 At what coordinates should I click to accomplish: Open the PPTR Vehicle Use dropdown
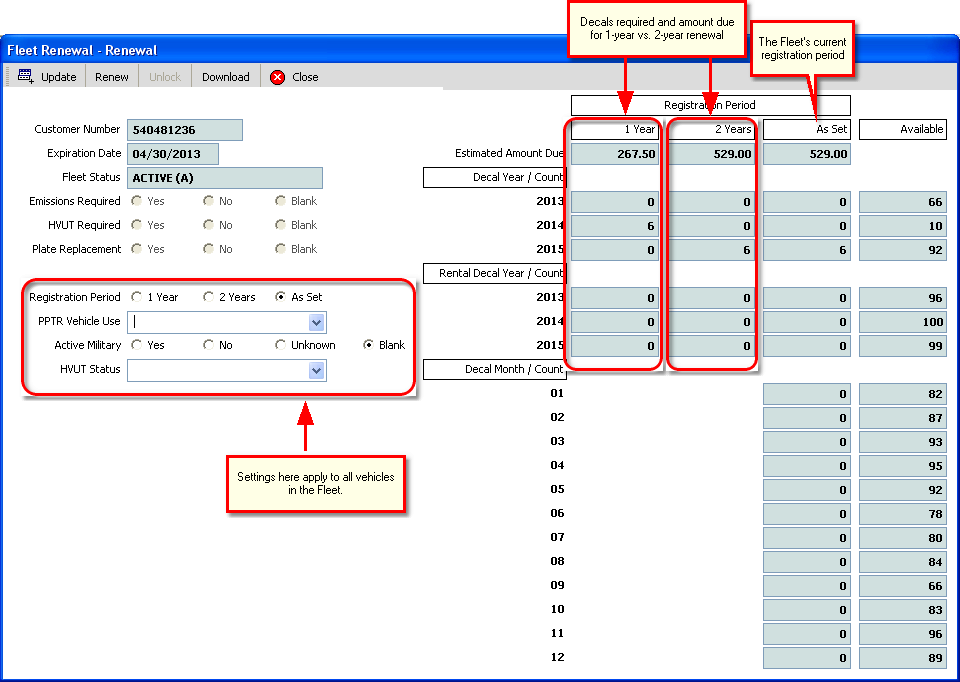coord(316,322)
